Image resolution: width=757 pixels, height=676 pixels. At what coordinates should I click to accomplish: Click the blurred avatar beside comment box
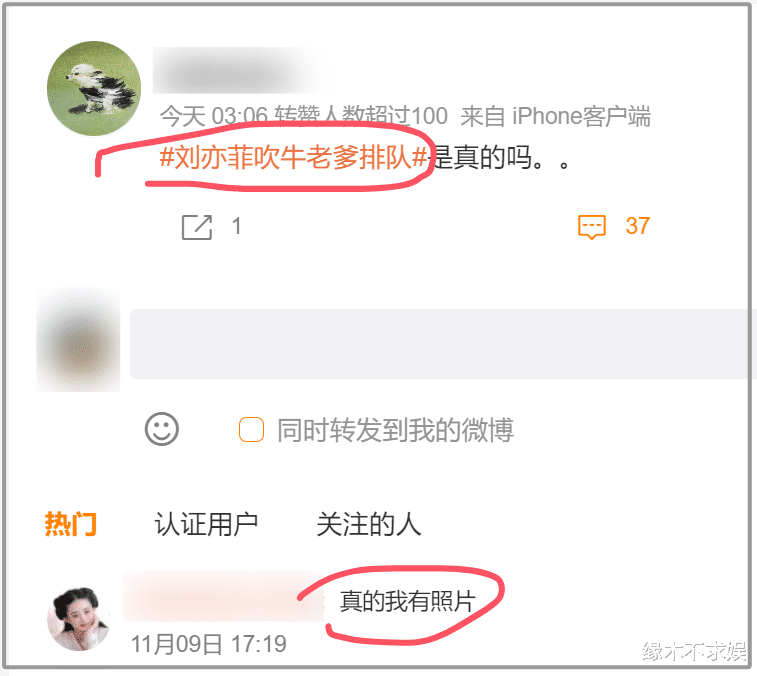tap(79, 340)
